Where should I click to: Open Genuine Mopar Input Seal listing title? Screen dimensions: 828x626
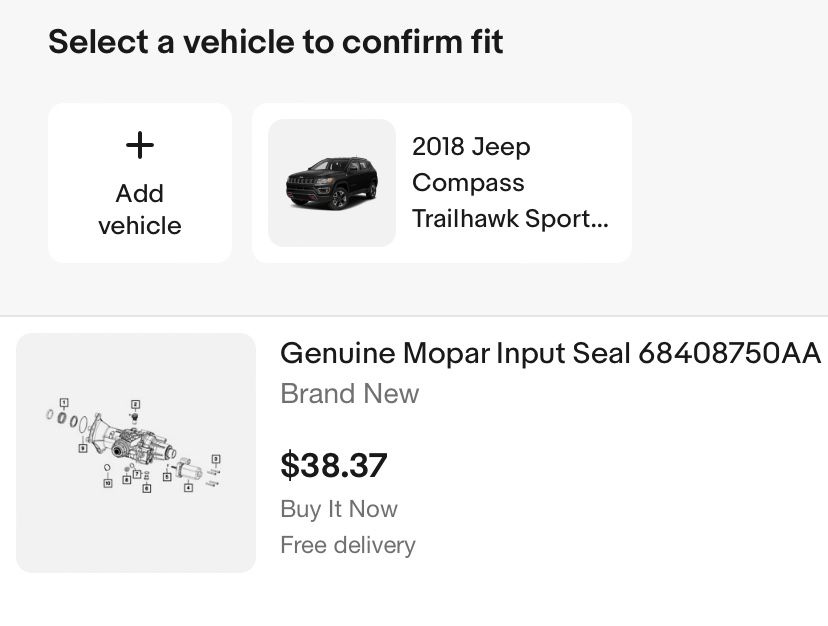coord(456,353)
